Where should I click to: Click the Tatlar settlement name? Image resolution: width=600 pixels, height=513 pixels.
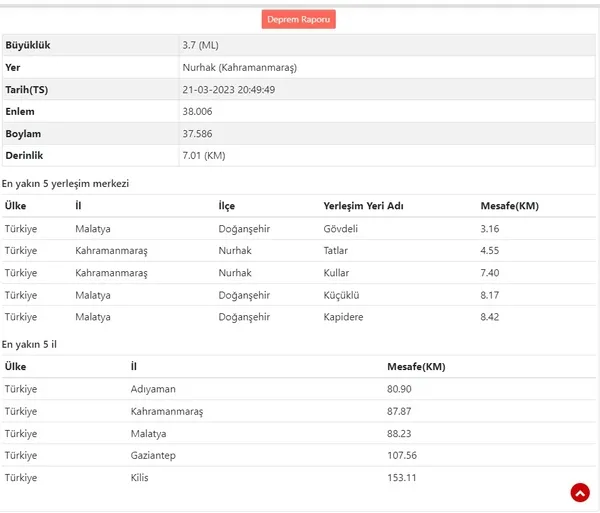tap(336, 251)
